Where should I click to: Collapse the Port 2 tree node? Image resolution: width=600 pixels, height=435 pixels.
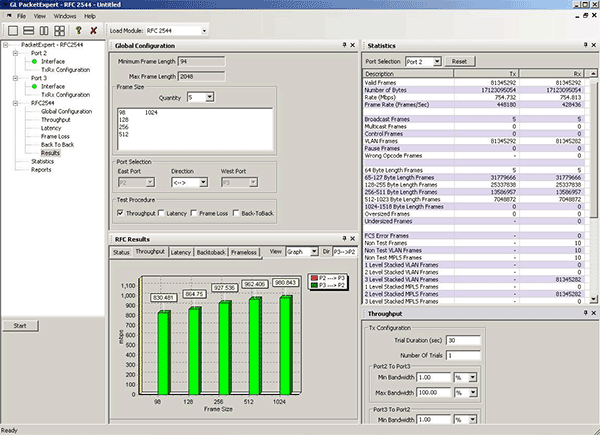tap(15, 53)
